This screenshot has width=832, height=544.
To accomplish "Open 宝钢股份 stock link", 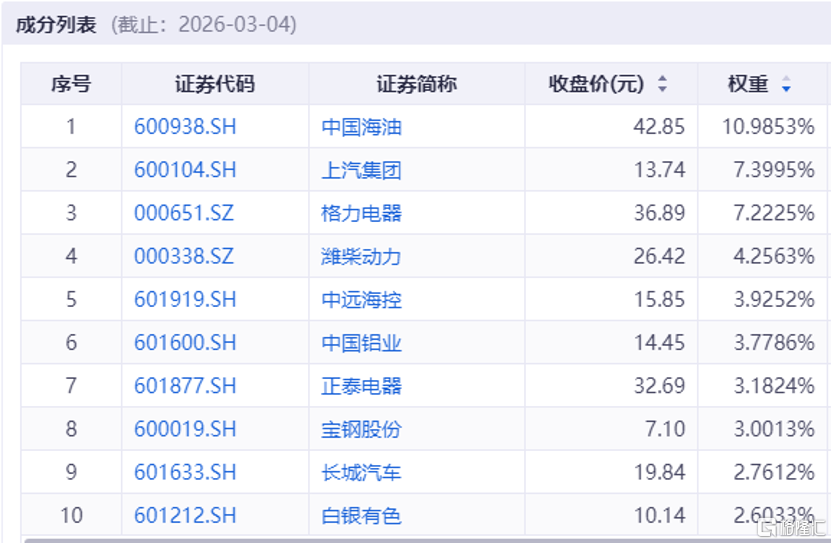I will [x=361, y=429].
